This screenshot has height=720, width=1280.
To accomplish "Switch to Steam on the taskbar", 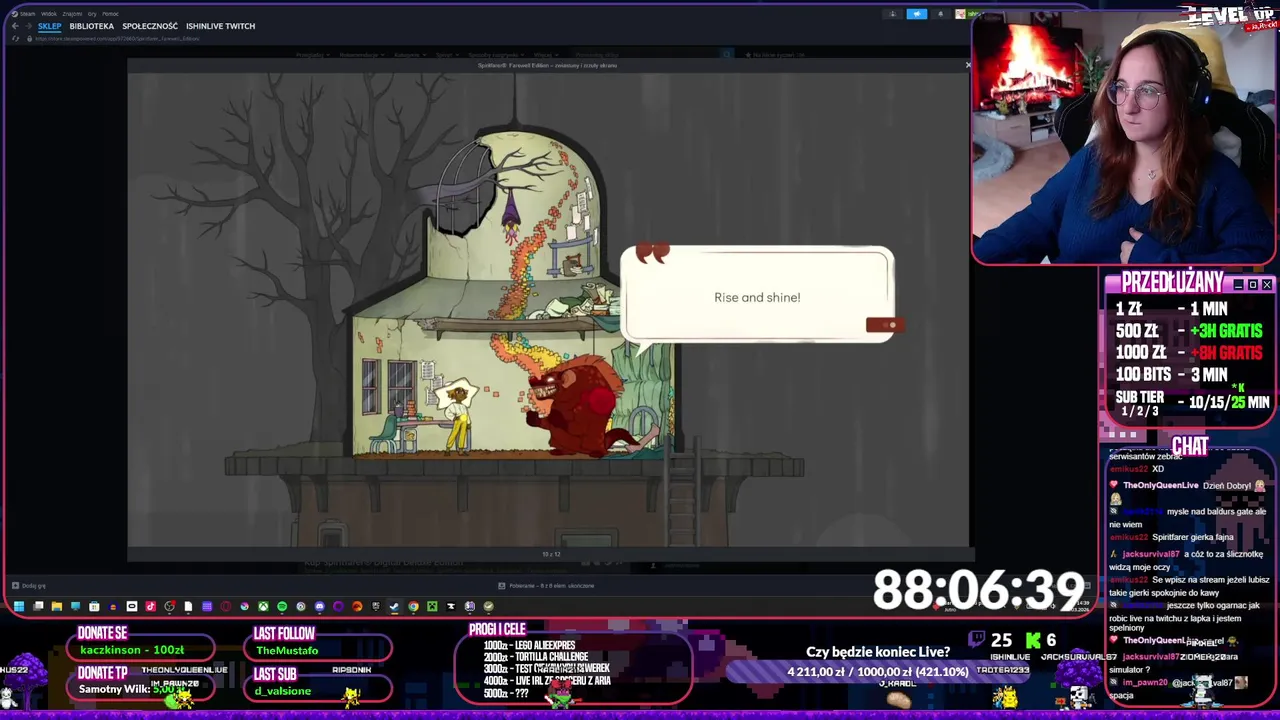I will (x=394, y=606).
